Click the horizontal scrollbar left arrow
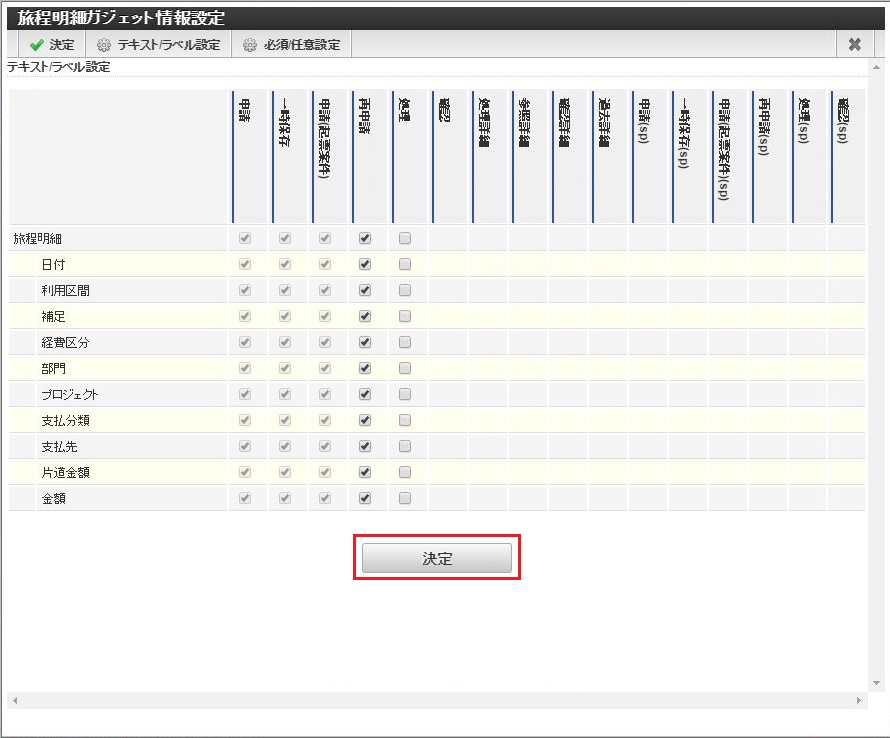This screenshot has width=890, height=738. tap(15, 701)
